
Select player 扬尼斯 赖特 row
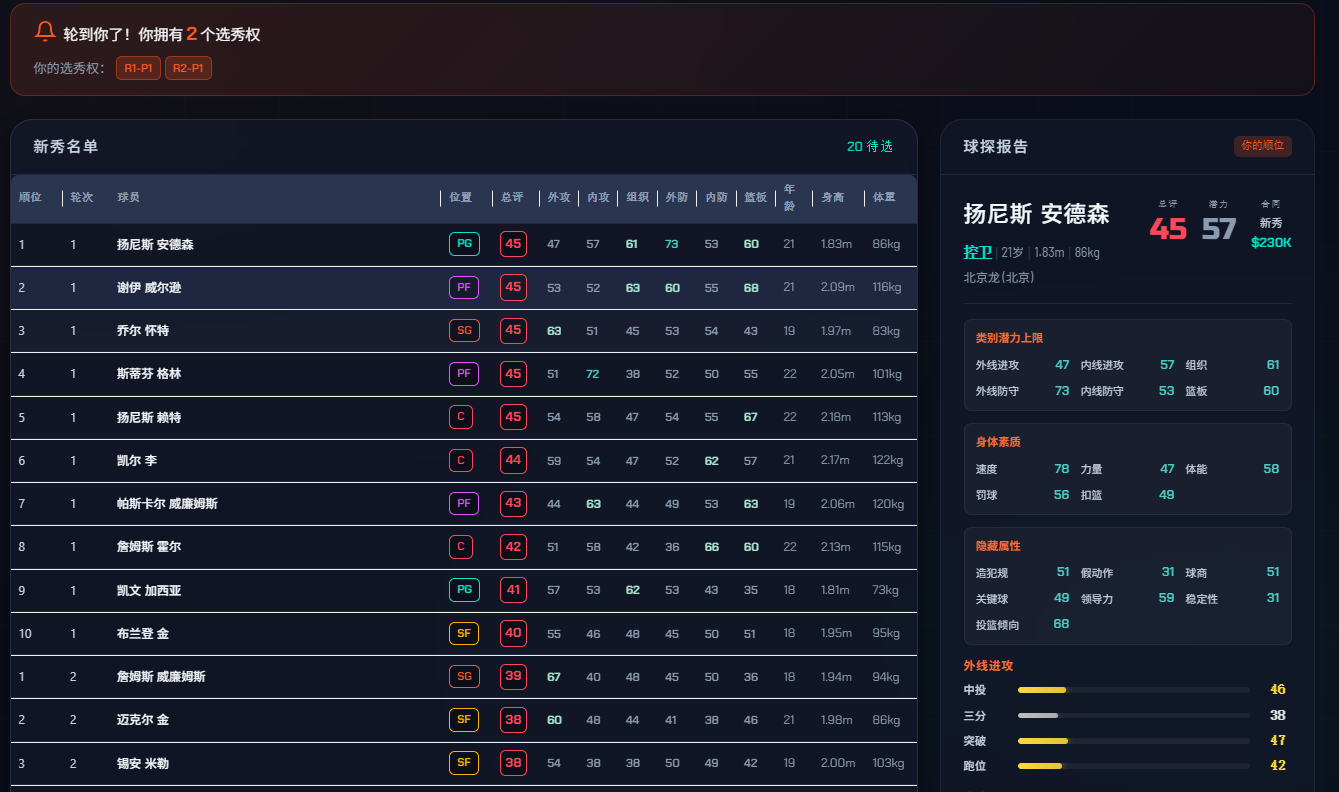[x=464, y=417]
